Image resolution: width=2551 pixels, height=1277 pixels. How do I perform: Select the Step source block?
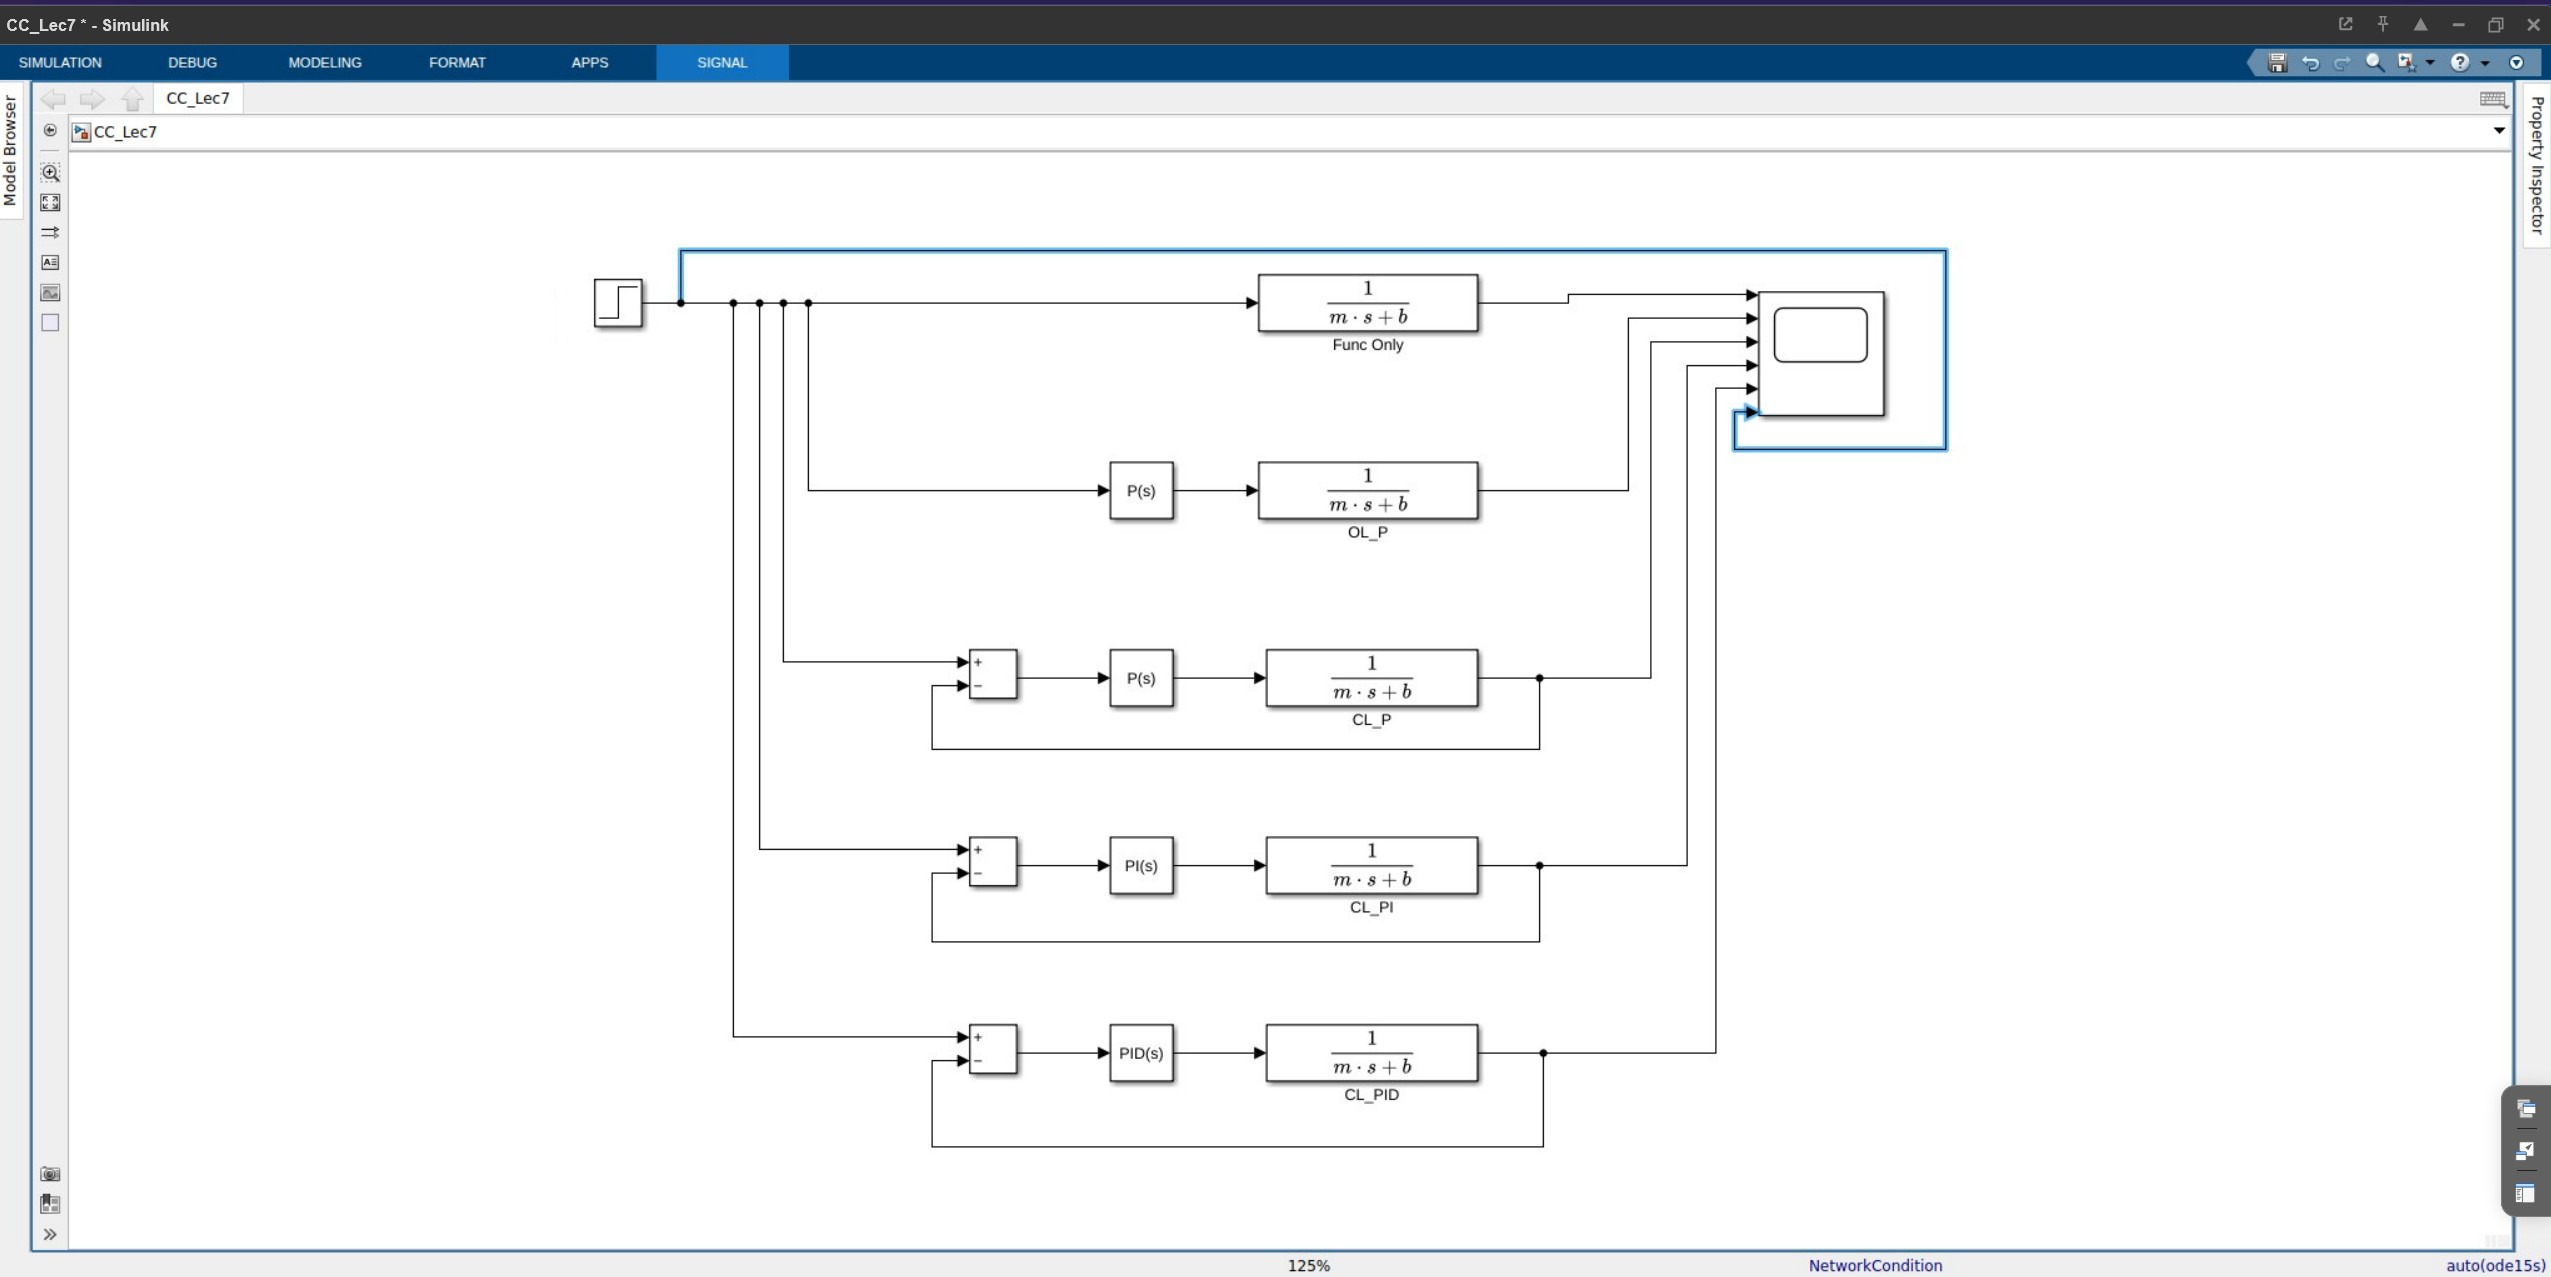618,303
